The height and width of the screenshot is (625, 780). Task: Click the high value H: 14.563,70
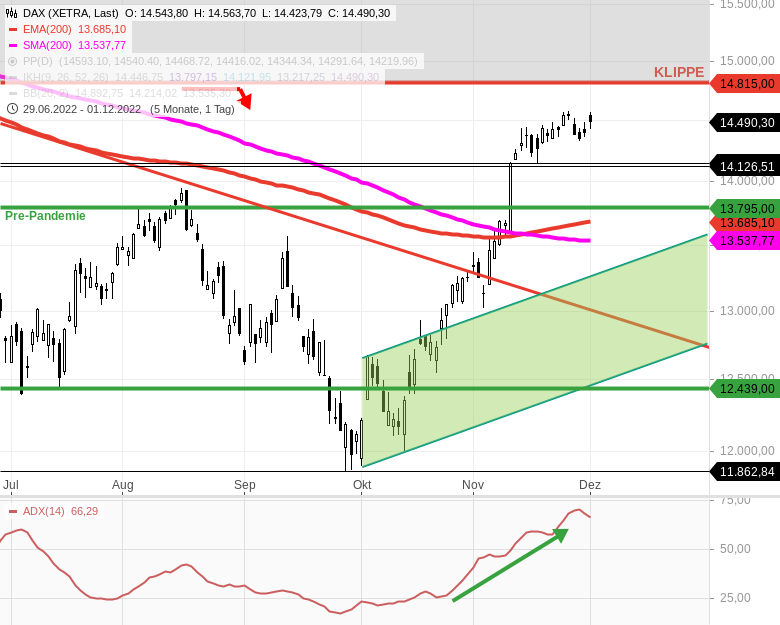point(225,13)
